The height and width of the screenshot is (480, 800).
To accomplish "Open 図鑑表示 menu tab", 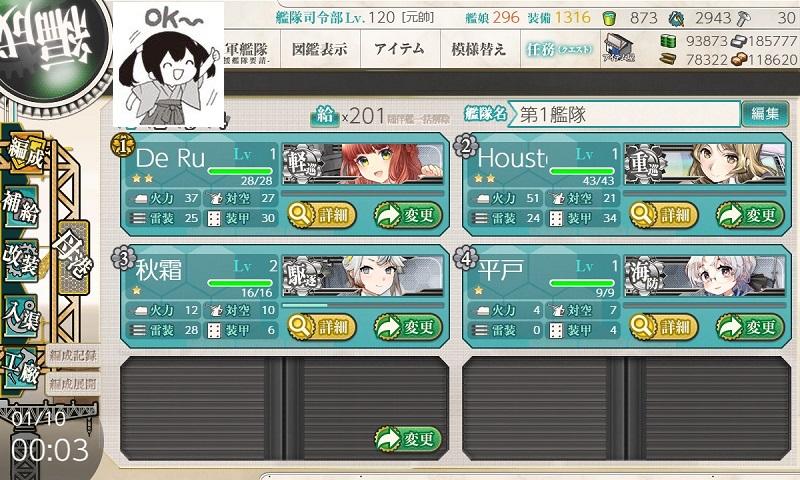I will pos(320,49).
